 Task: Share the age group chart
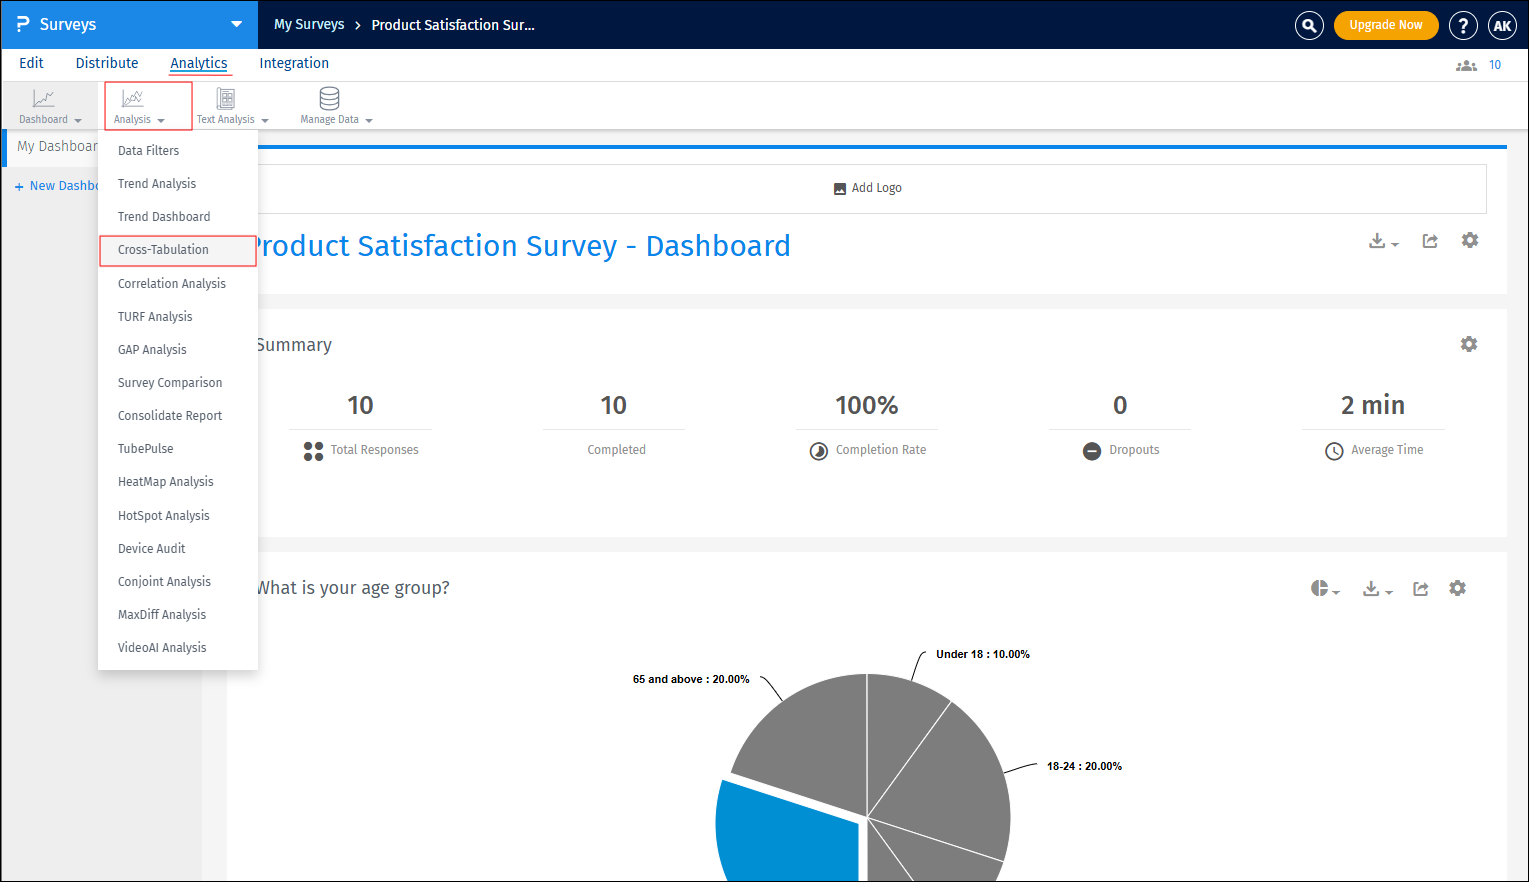coord(1420,589)
